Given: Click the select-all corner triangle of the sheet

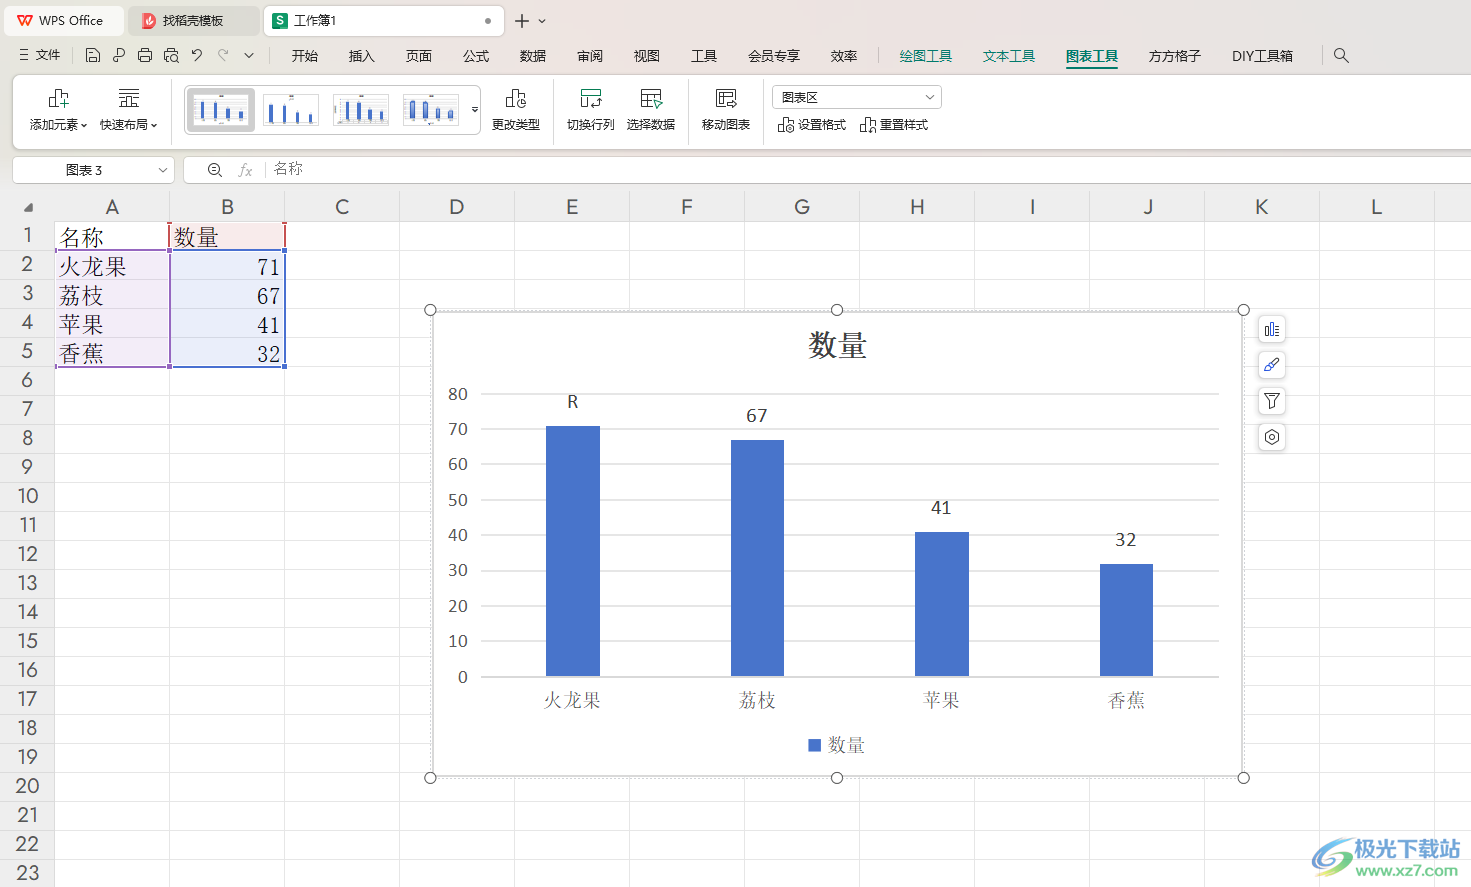Looking at the screenshot, I should (28, 207).
